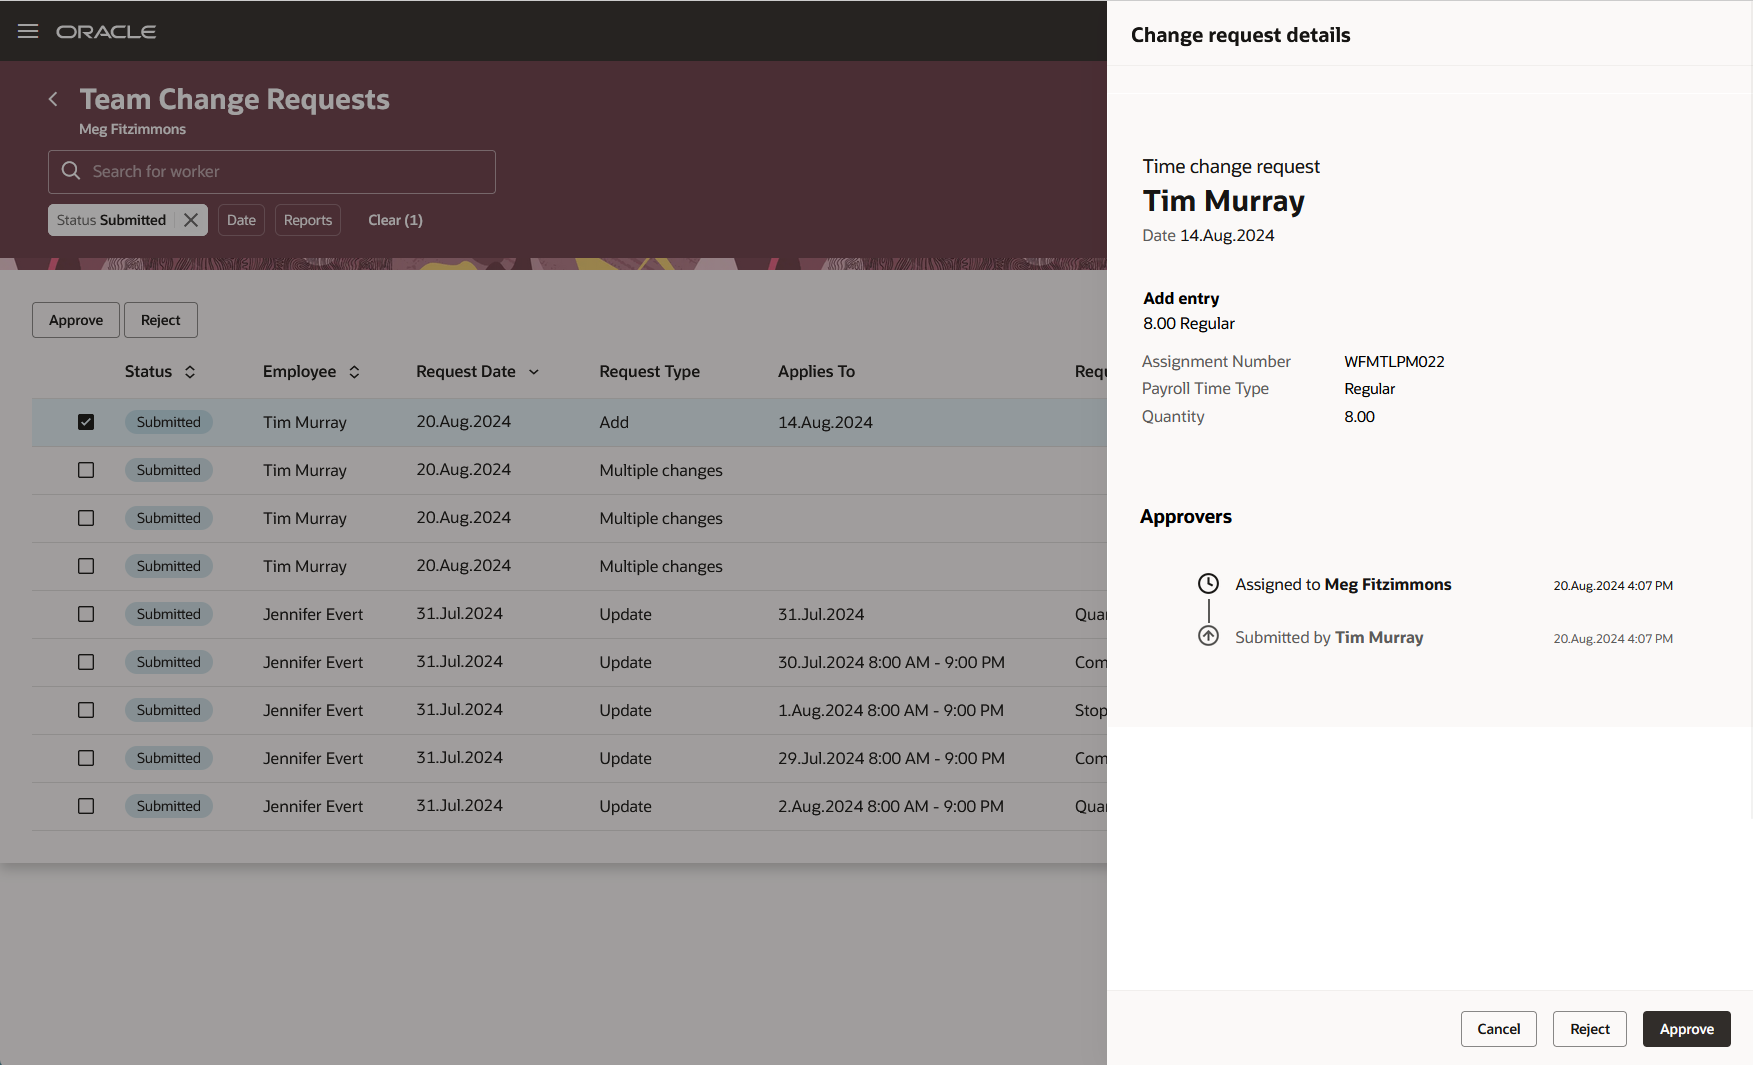1753x1065 pixels.
Task: Check the fourth Tim Murray row checkbox
Action: [x=86, y=566]
